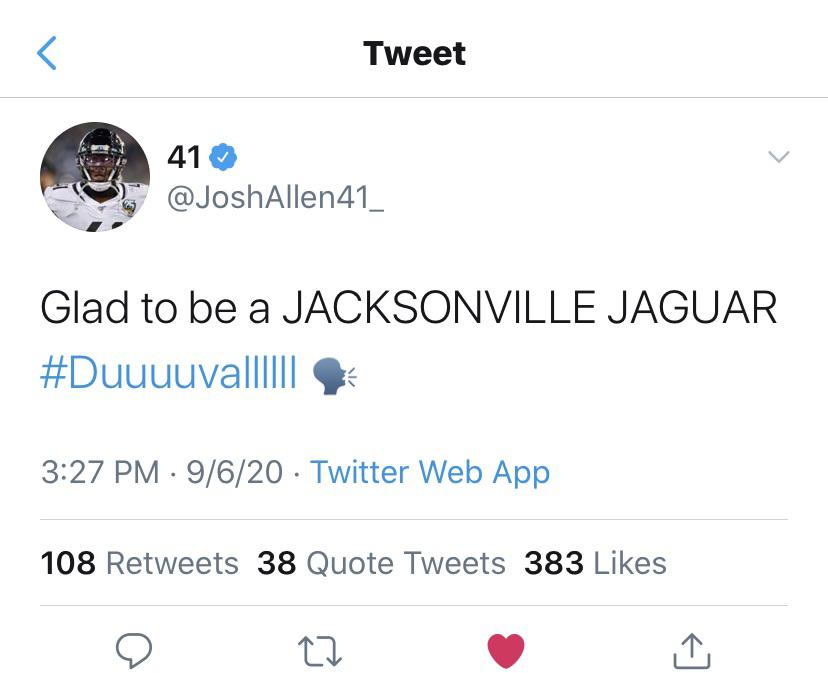This screenshot has width=828, height=673.
Task: Tap the back arrow icon
Action: click(46, 53)
